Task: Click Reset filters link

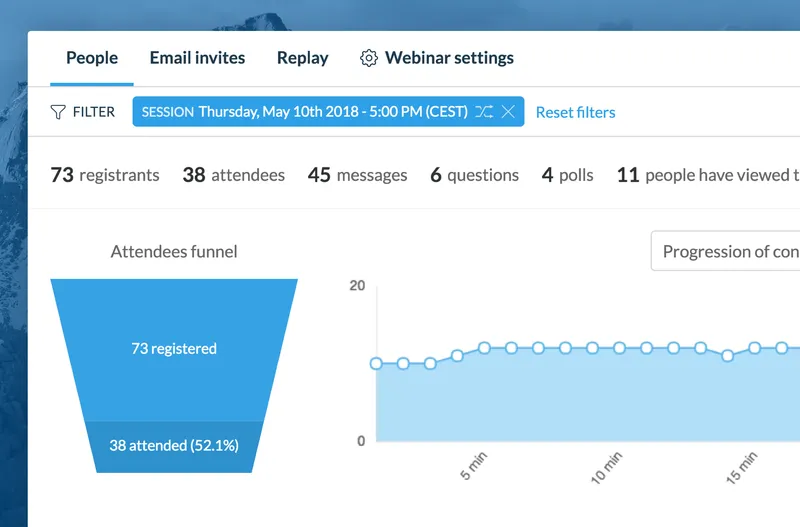Action: tap(576, 112)
